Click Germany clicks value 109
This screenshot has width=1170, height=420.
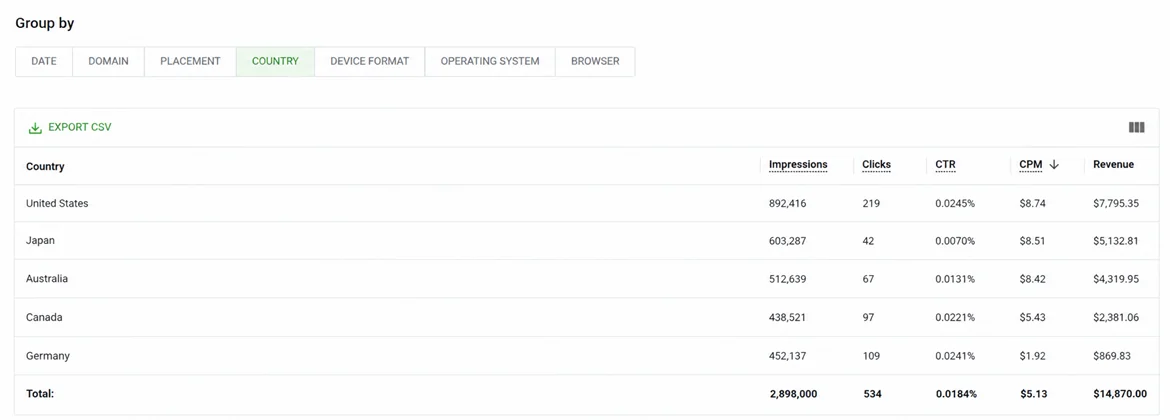point(871,356)
